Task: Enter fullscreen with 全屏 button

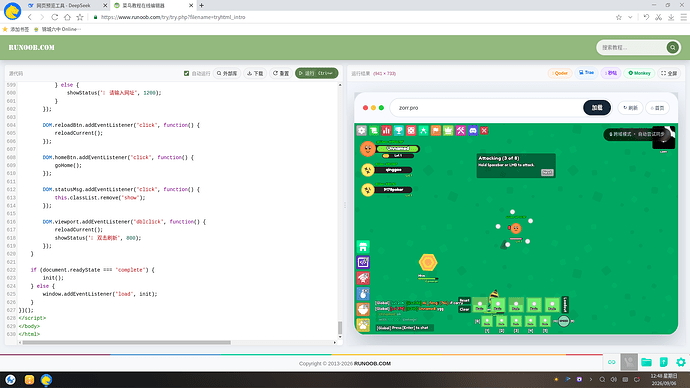Action: (669, 73)
